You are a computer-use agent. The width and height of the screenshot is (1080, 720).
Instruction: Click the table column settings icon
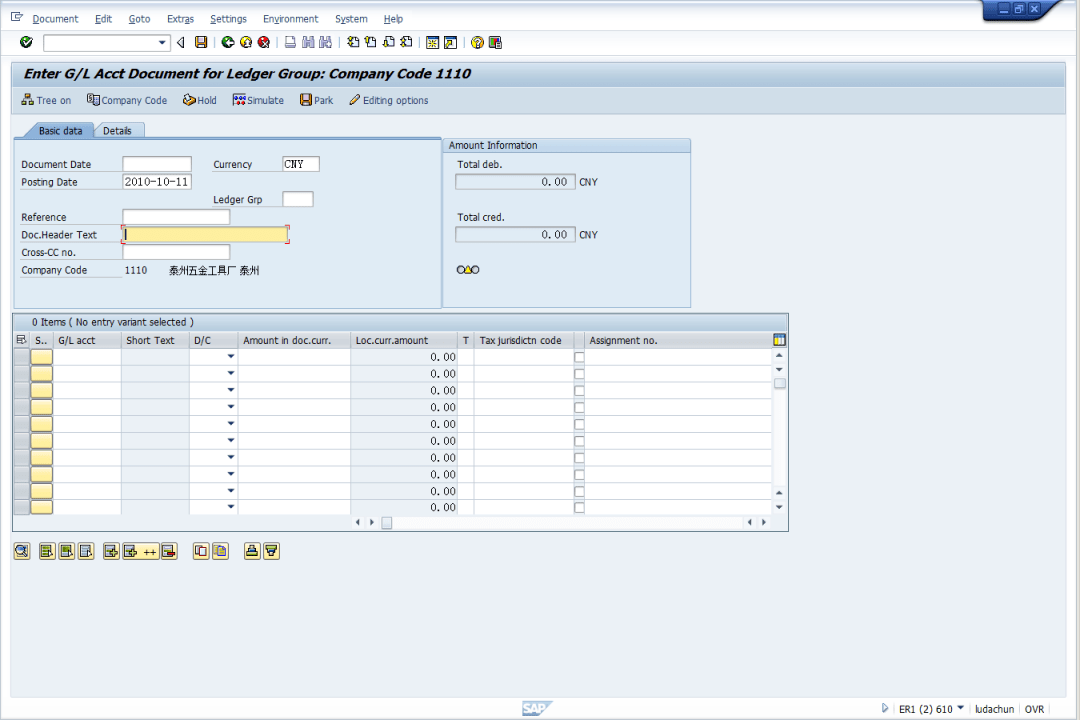pos(779,340)
